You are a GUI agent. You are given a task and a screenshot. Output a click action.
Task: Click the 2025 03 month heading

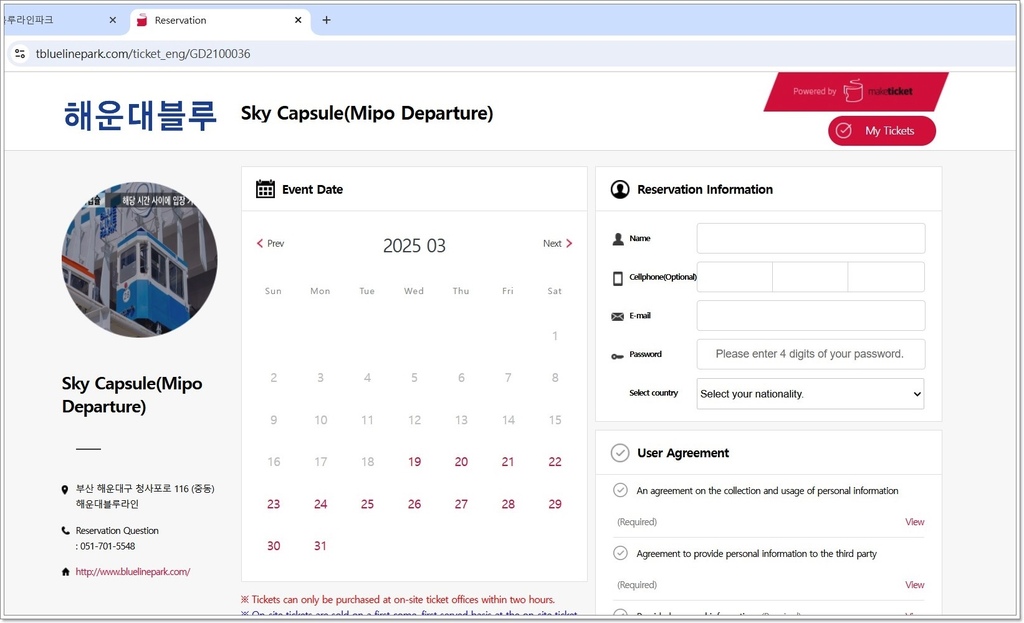pyautogui.click(x=414, y=246)
